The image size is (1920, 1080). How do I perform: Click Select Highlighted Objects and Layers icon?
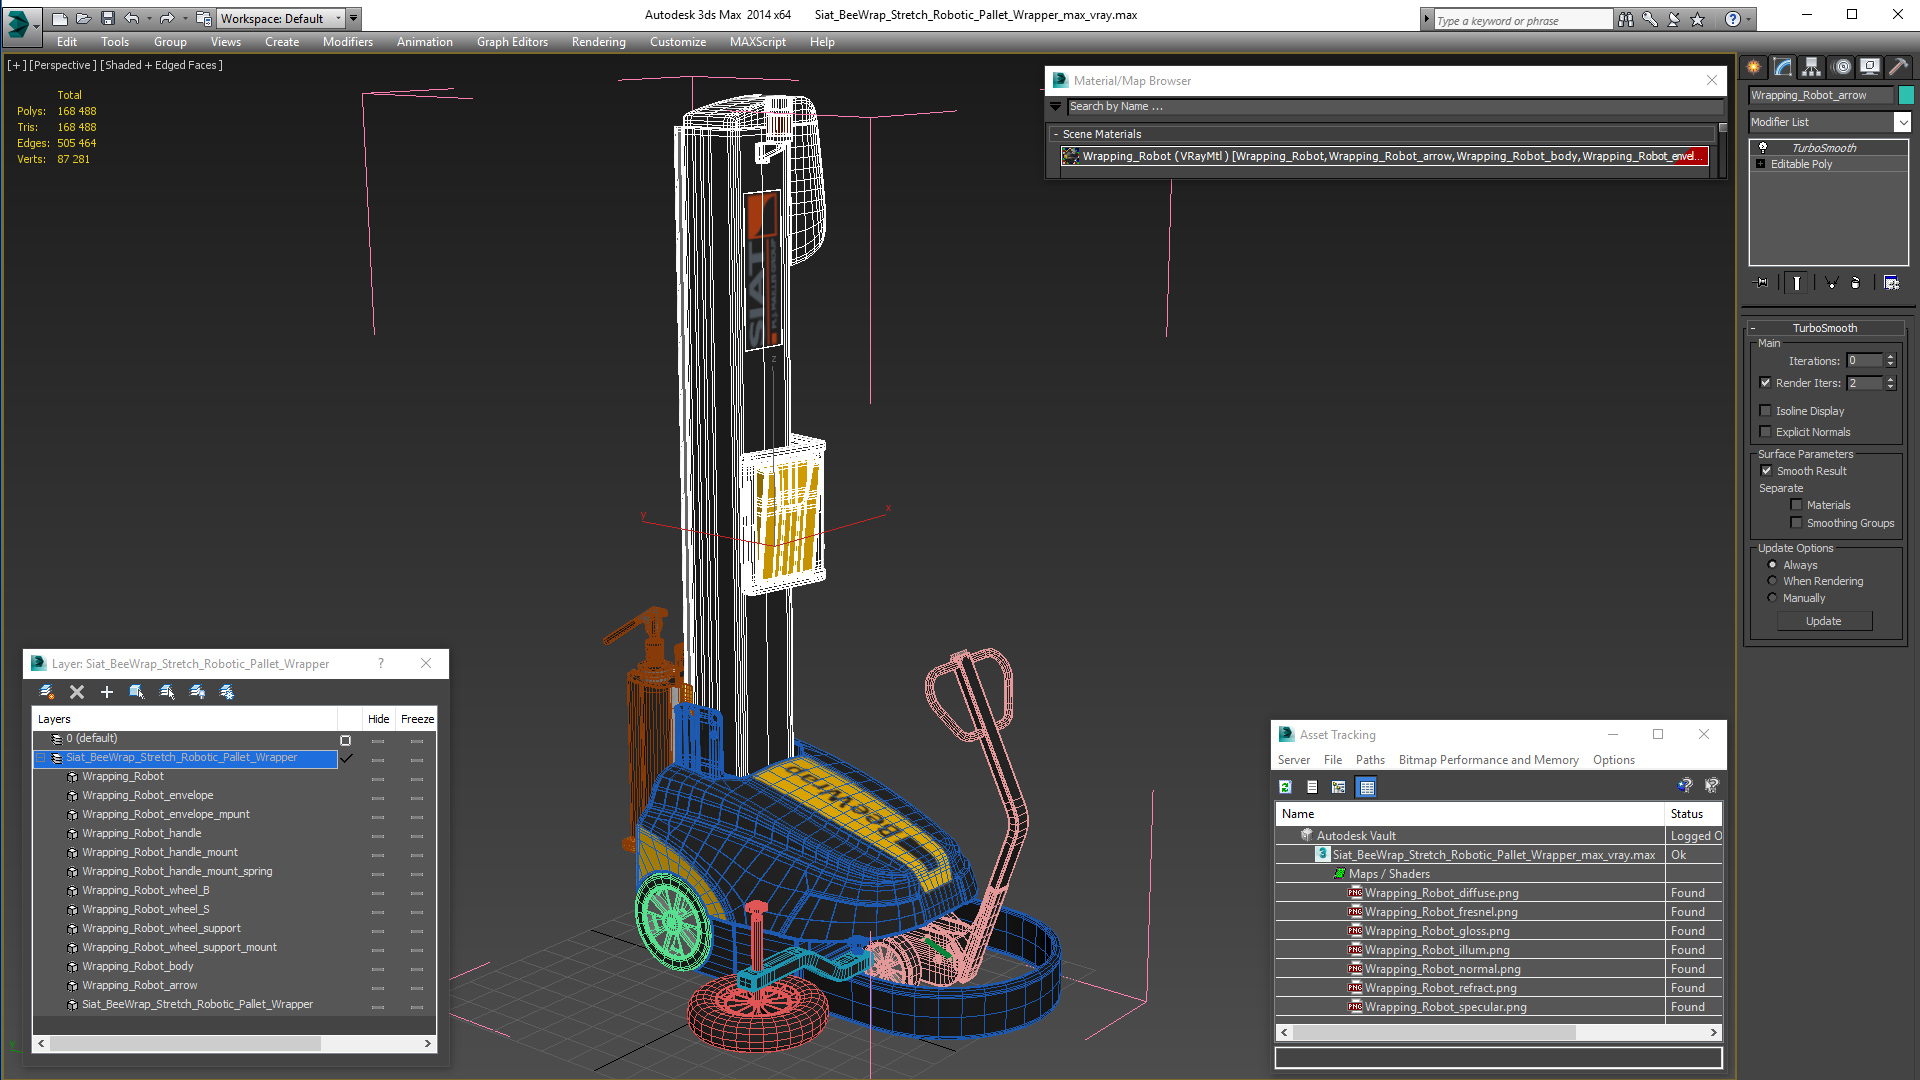point(137,692)
